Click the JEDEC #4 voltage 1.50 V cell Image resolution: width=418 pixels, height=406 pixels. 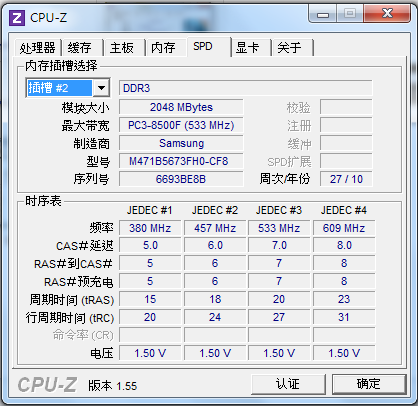tap(344, 353)
